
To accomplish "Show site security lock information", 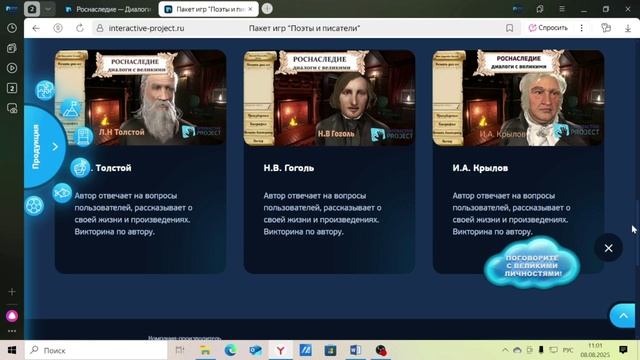I will [100, 28].
